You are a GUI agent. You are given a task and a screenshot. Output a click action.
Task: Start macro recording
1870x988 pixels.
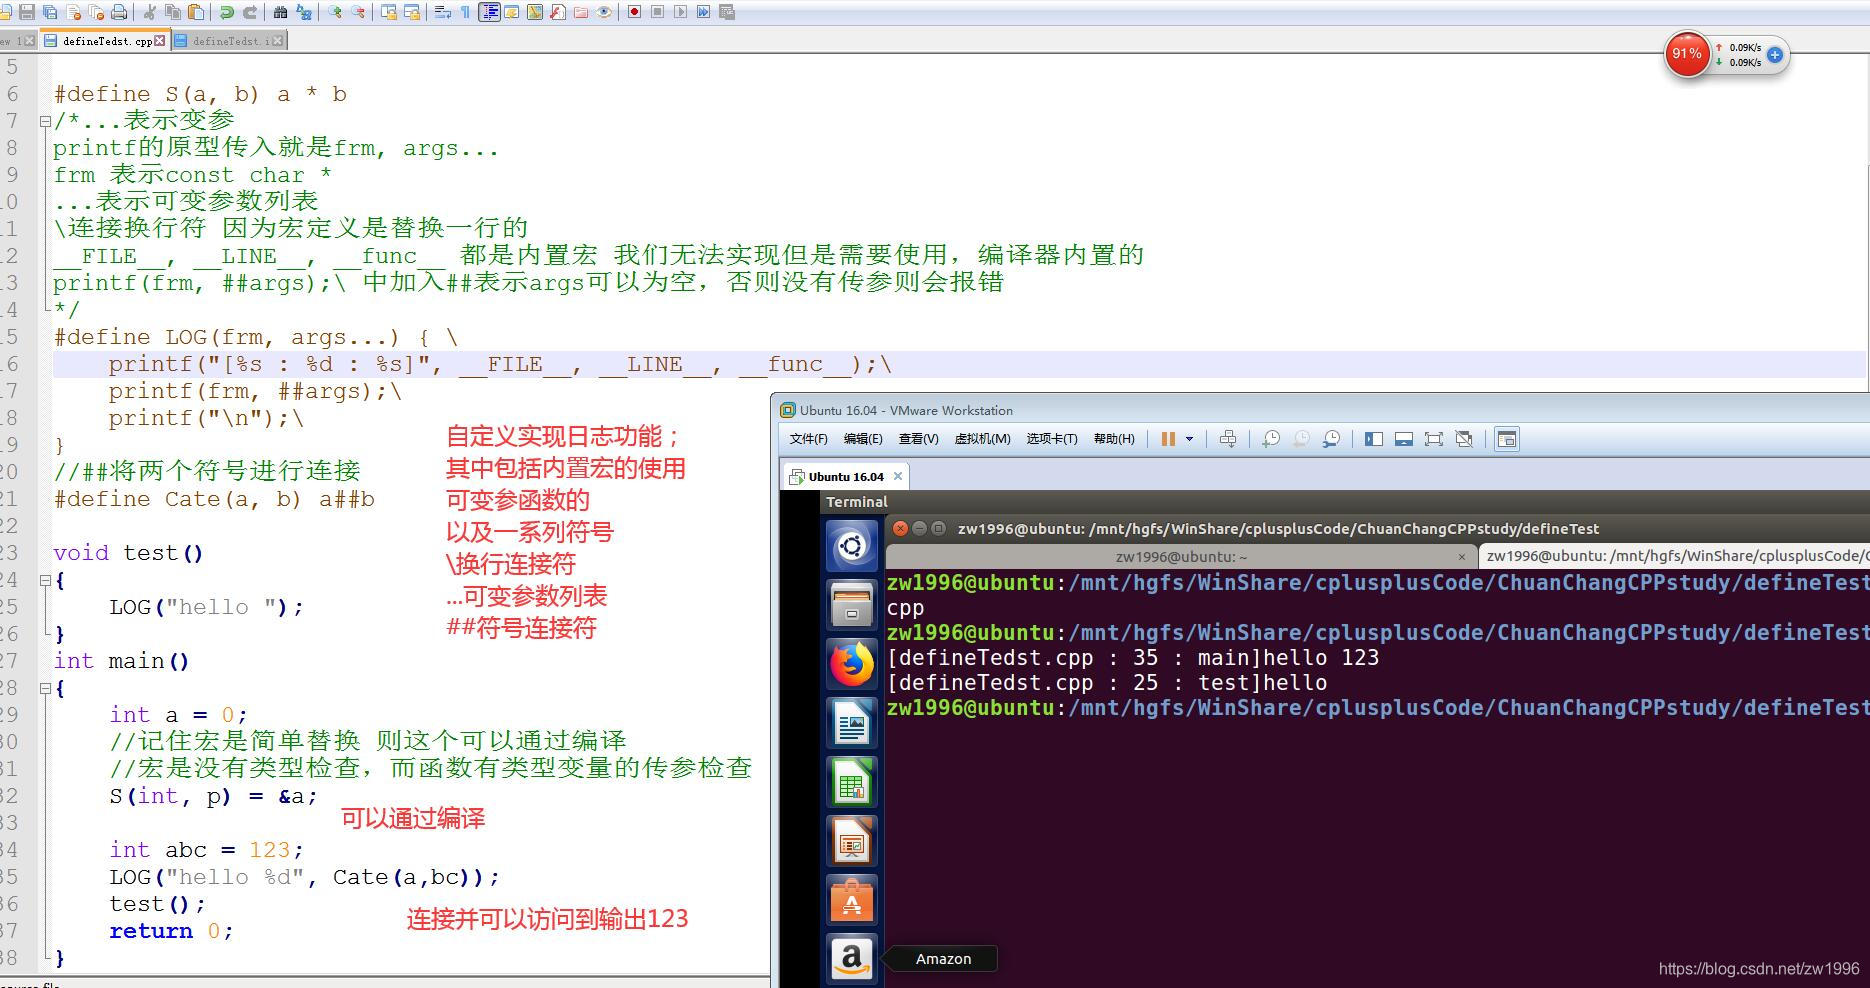click(634, 12)
